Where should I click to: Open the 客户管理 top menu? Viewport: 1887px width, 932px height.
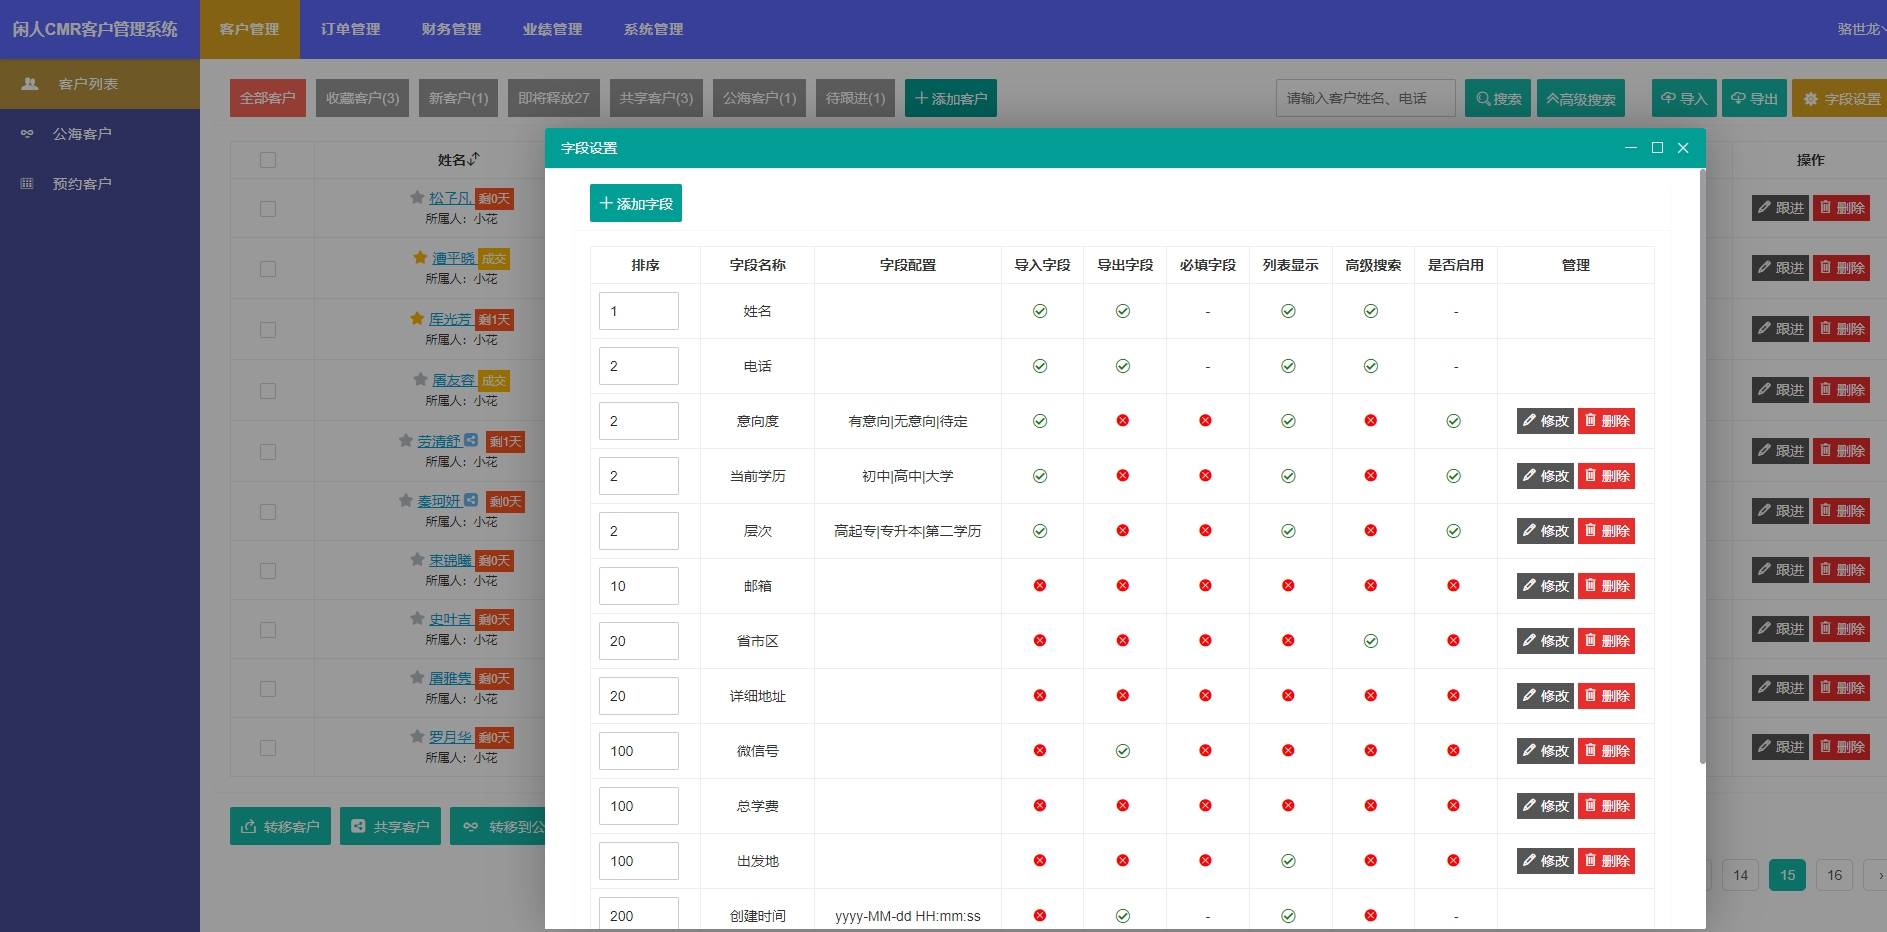click(250, 29)
